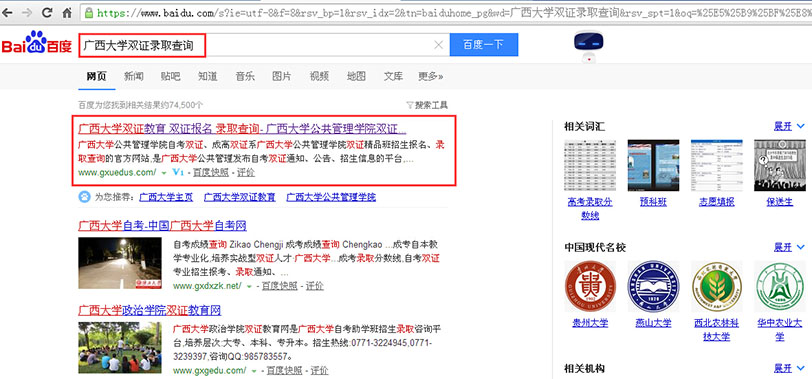Click the Baidu robot assistant icon
This screenshot has width=812, height=379.
pos(589,47)
